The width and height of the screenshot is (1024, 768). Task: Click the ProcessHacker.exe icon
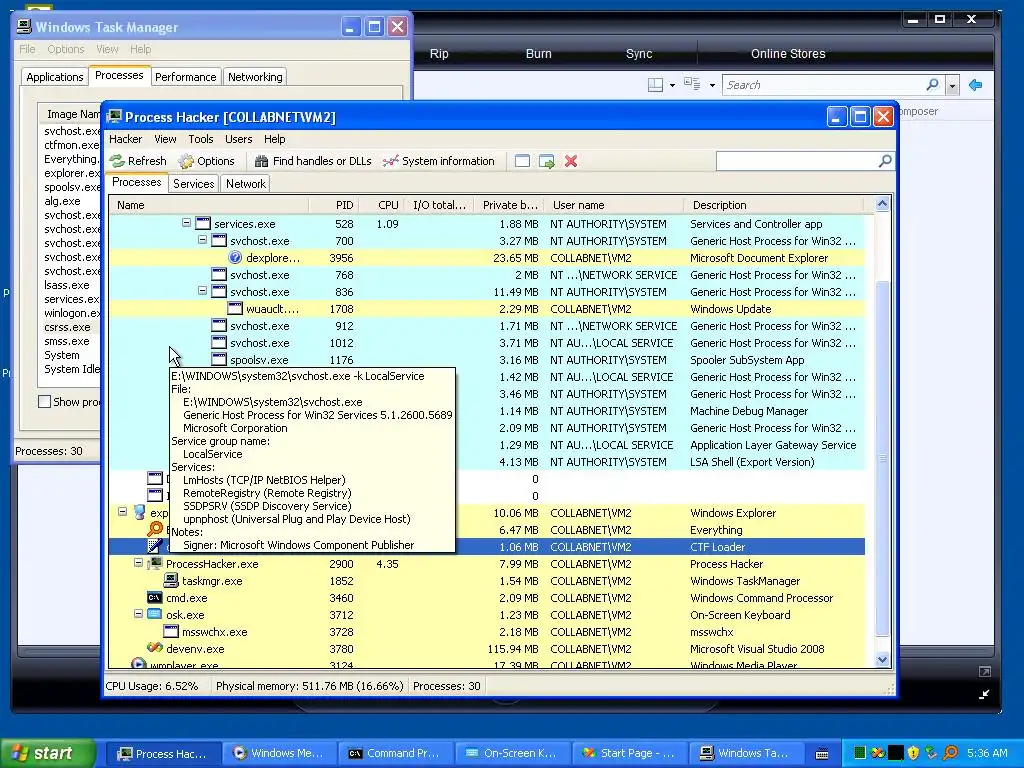(x=155, y=564)
